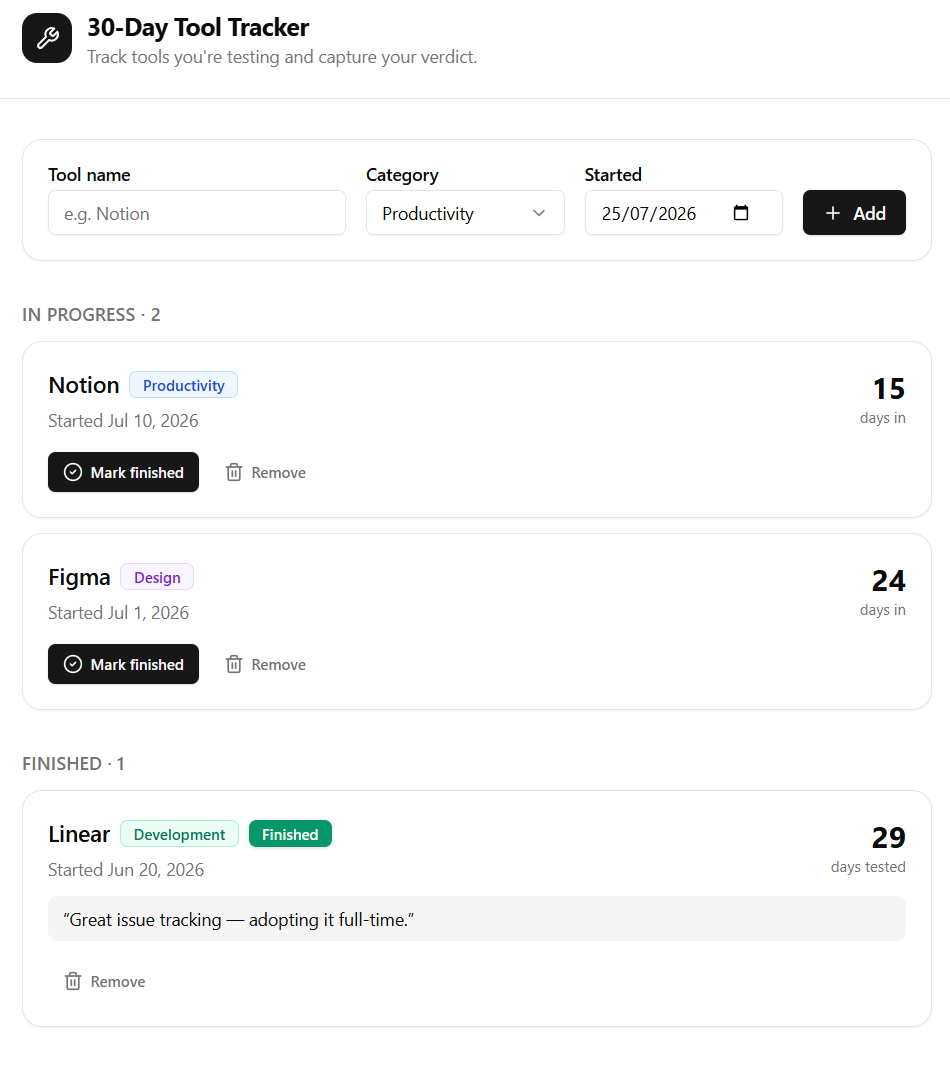
Task: Click the 24 days in counter
Action: (883, 592)
